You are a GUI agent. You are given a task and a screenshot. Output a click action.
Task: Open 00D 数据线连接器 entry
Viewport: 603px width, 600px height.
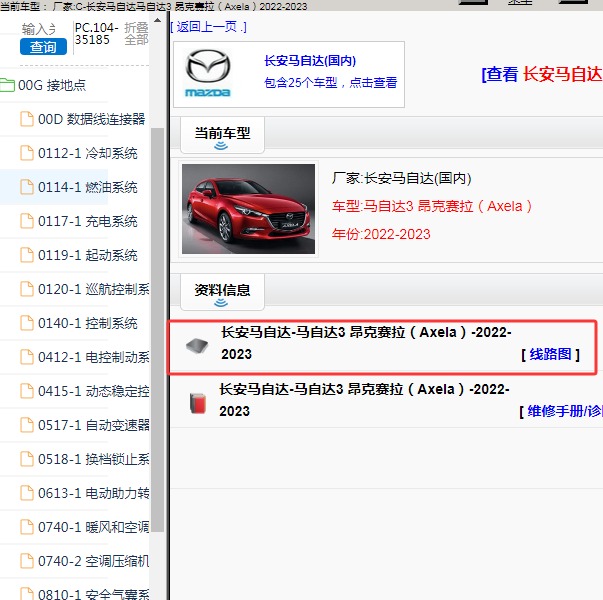(x=92, y=119)
